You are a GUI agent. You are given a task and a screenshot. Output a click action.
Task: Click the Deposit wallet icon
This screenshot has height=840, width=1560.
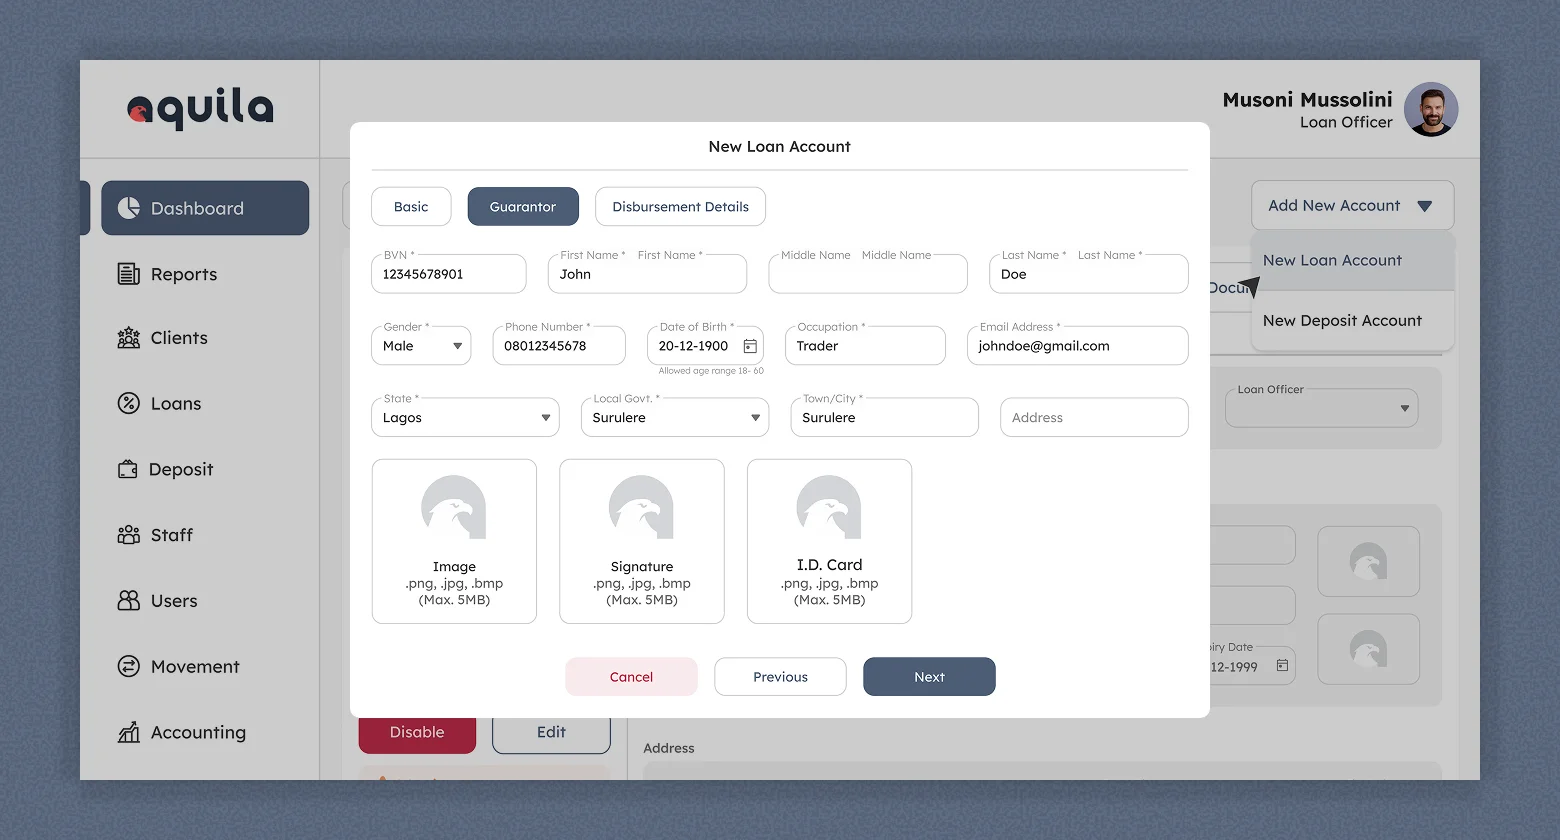point(128,469)
